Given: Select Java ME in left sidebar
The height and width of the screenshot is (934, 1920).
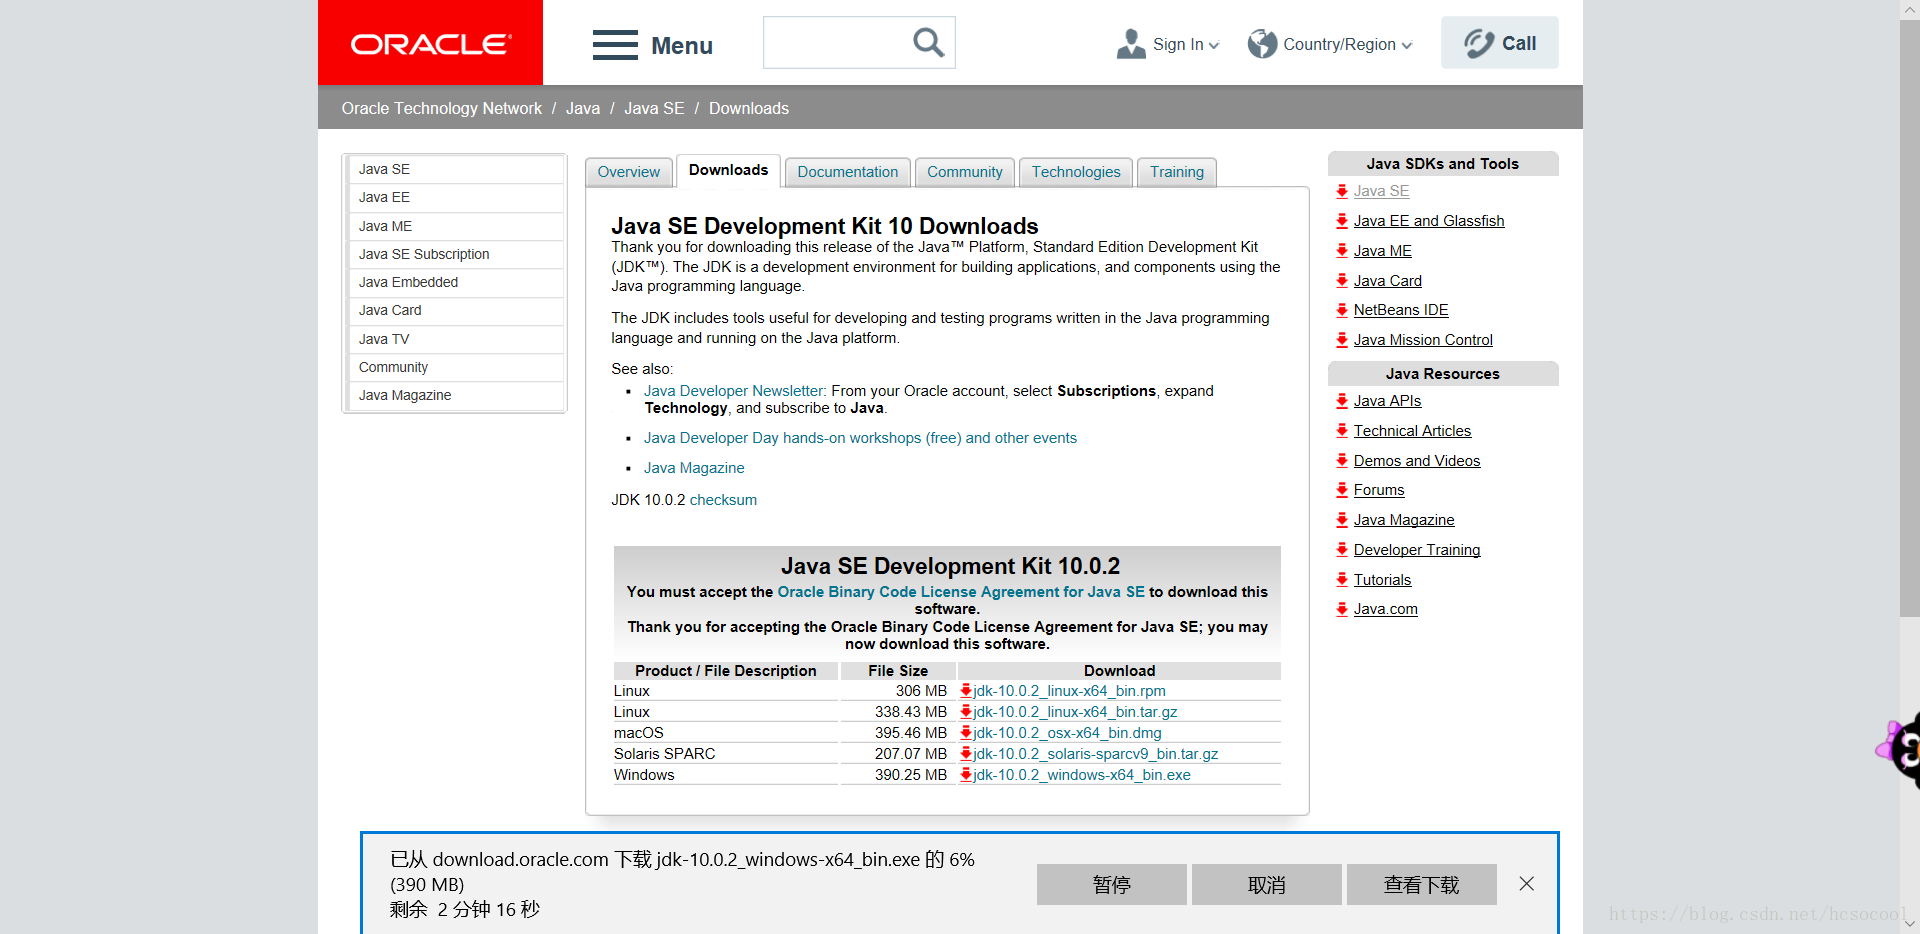Looking at the screenshot, I should [x=456, y=226].
